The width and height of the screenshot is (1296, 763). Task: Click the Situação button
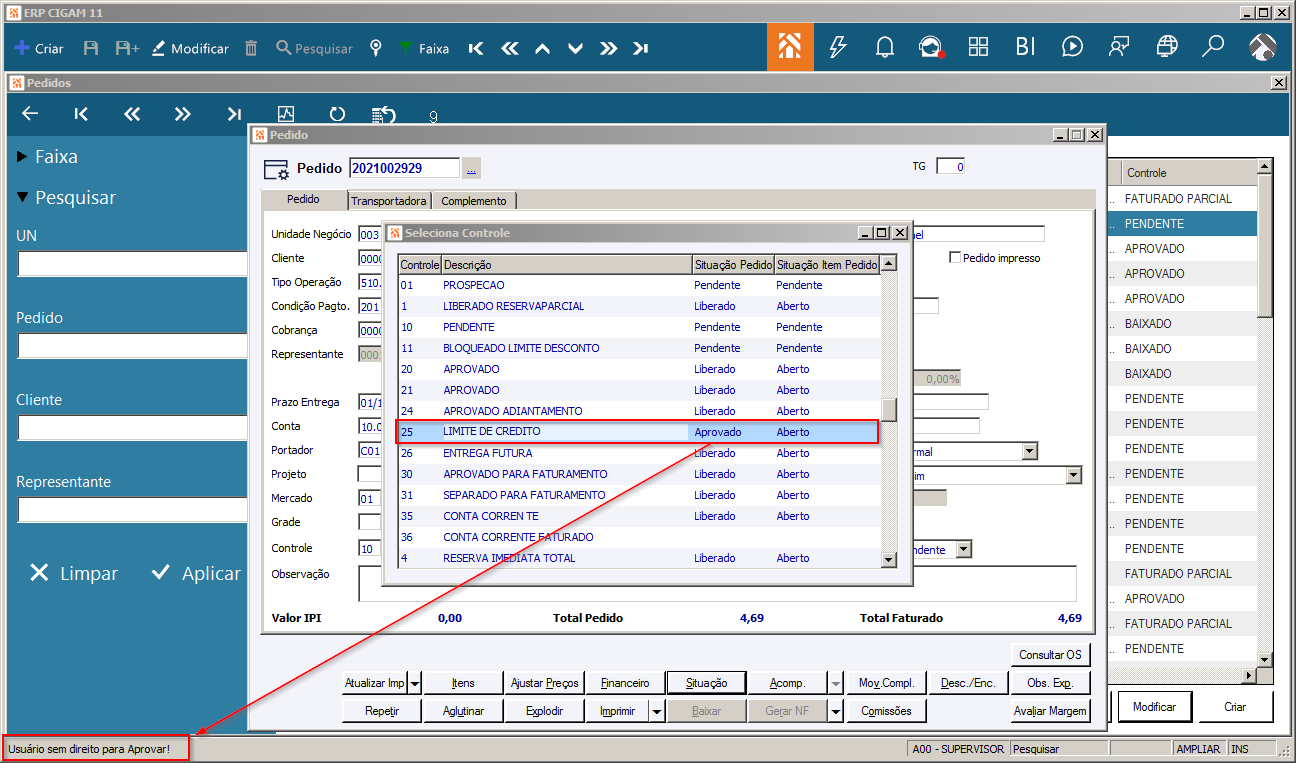(x=706, y=683)
